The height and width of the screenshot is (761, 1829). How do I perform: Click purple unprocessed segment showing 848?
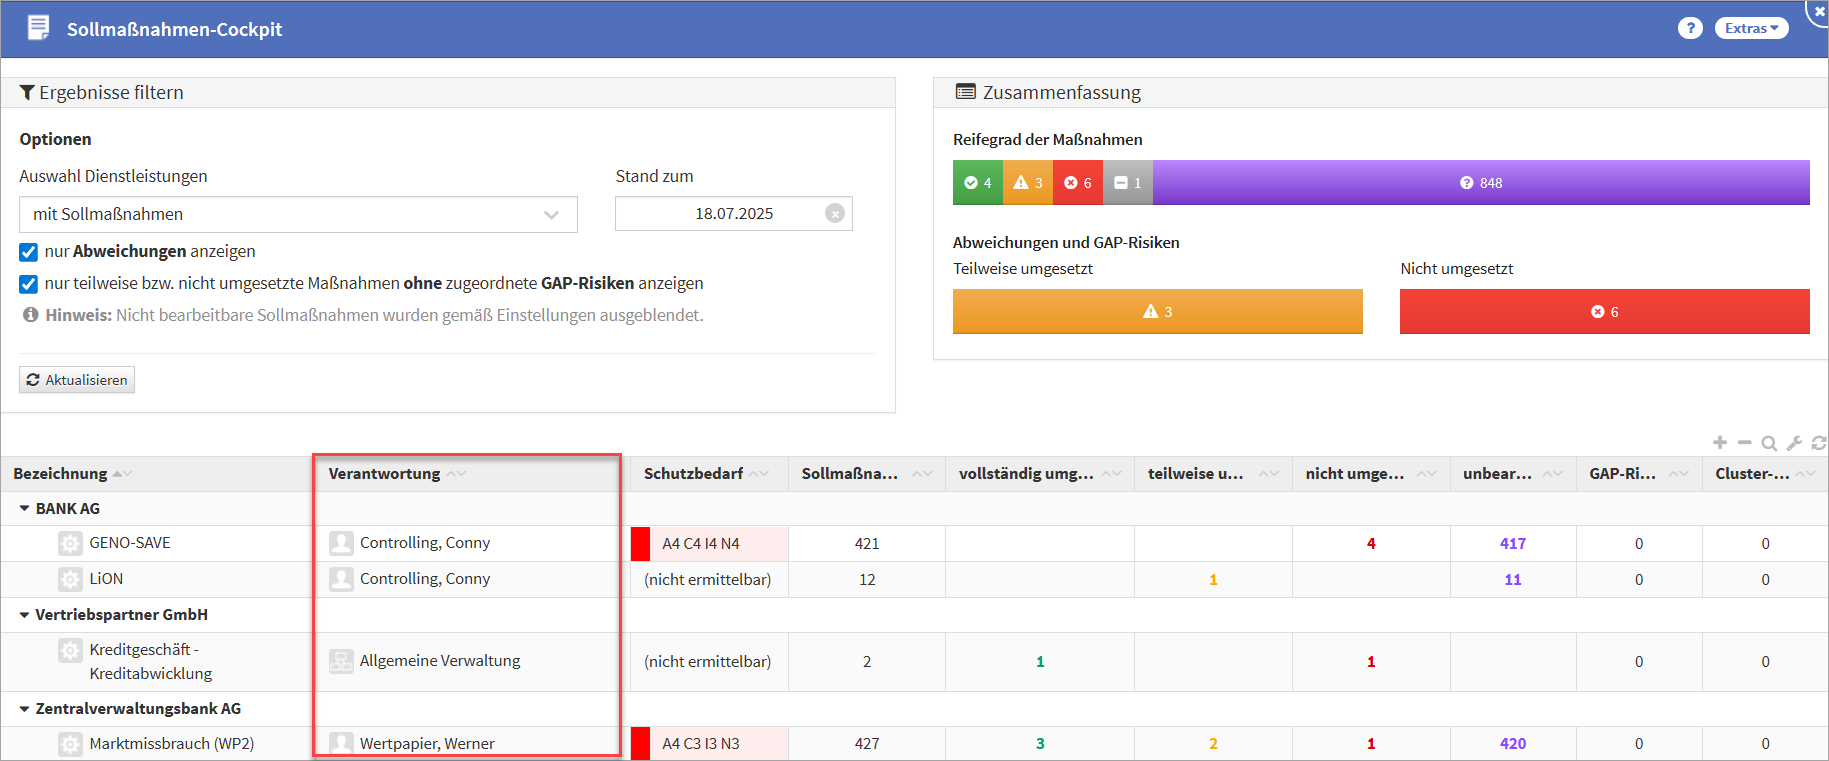[1481, 183]
